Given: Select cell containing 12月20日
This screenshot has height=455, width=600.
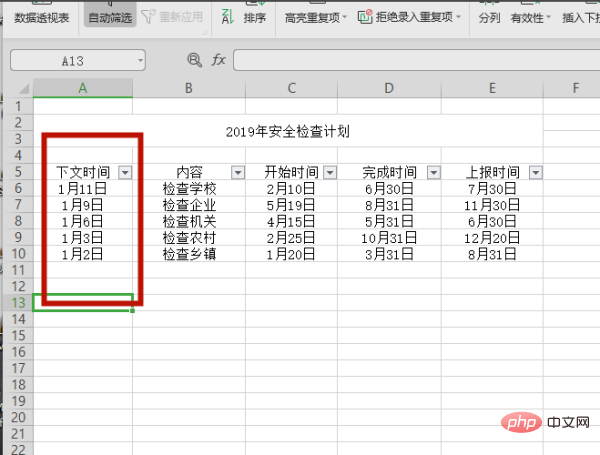Looking at the screenshot, I should [492, 238].
